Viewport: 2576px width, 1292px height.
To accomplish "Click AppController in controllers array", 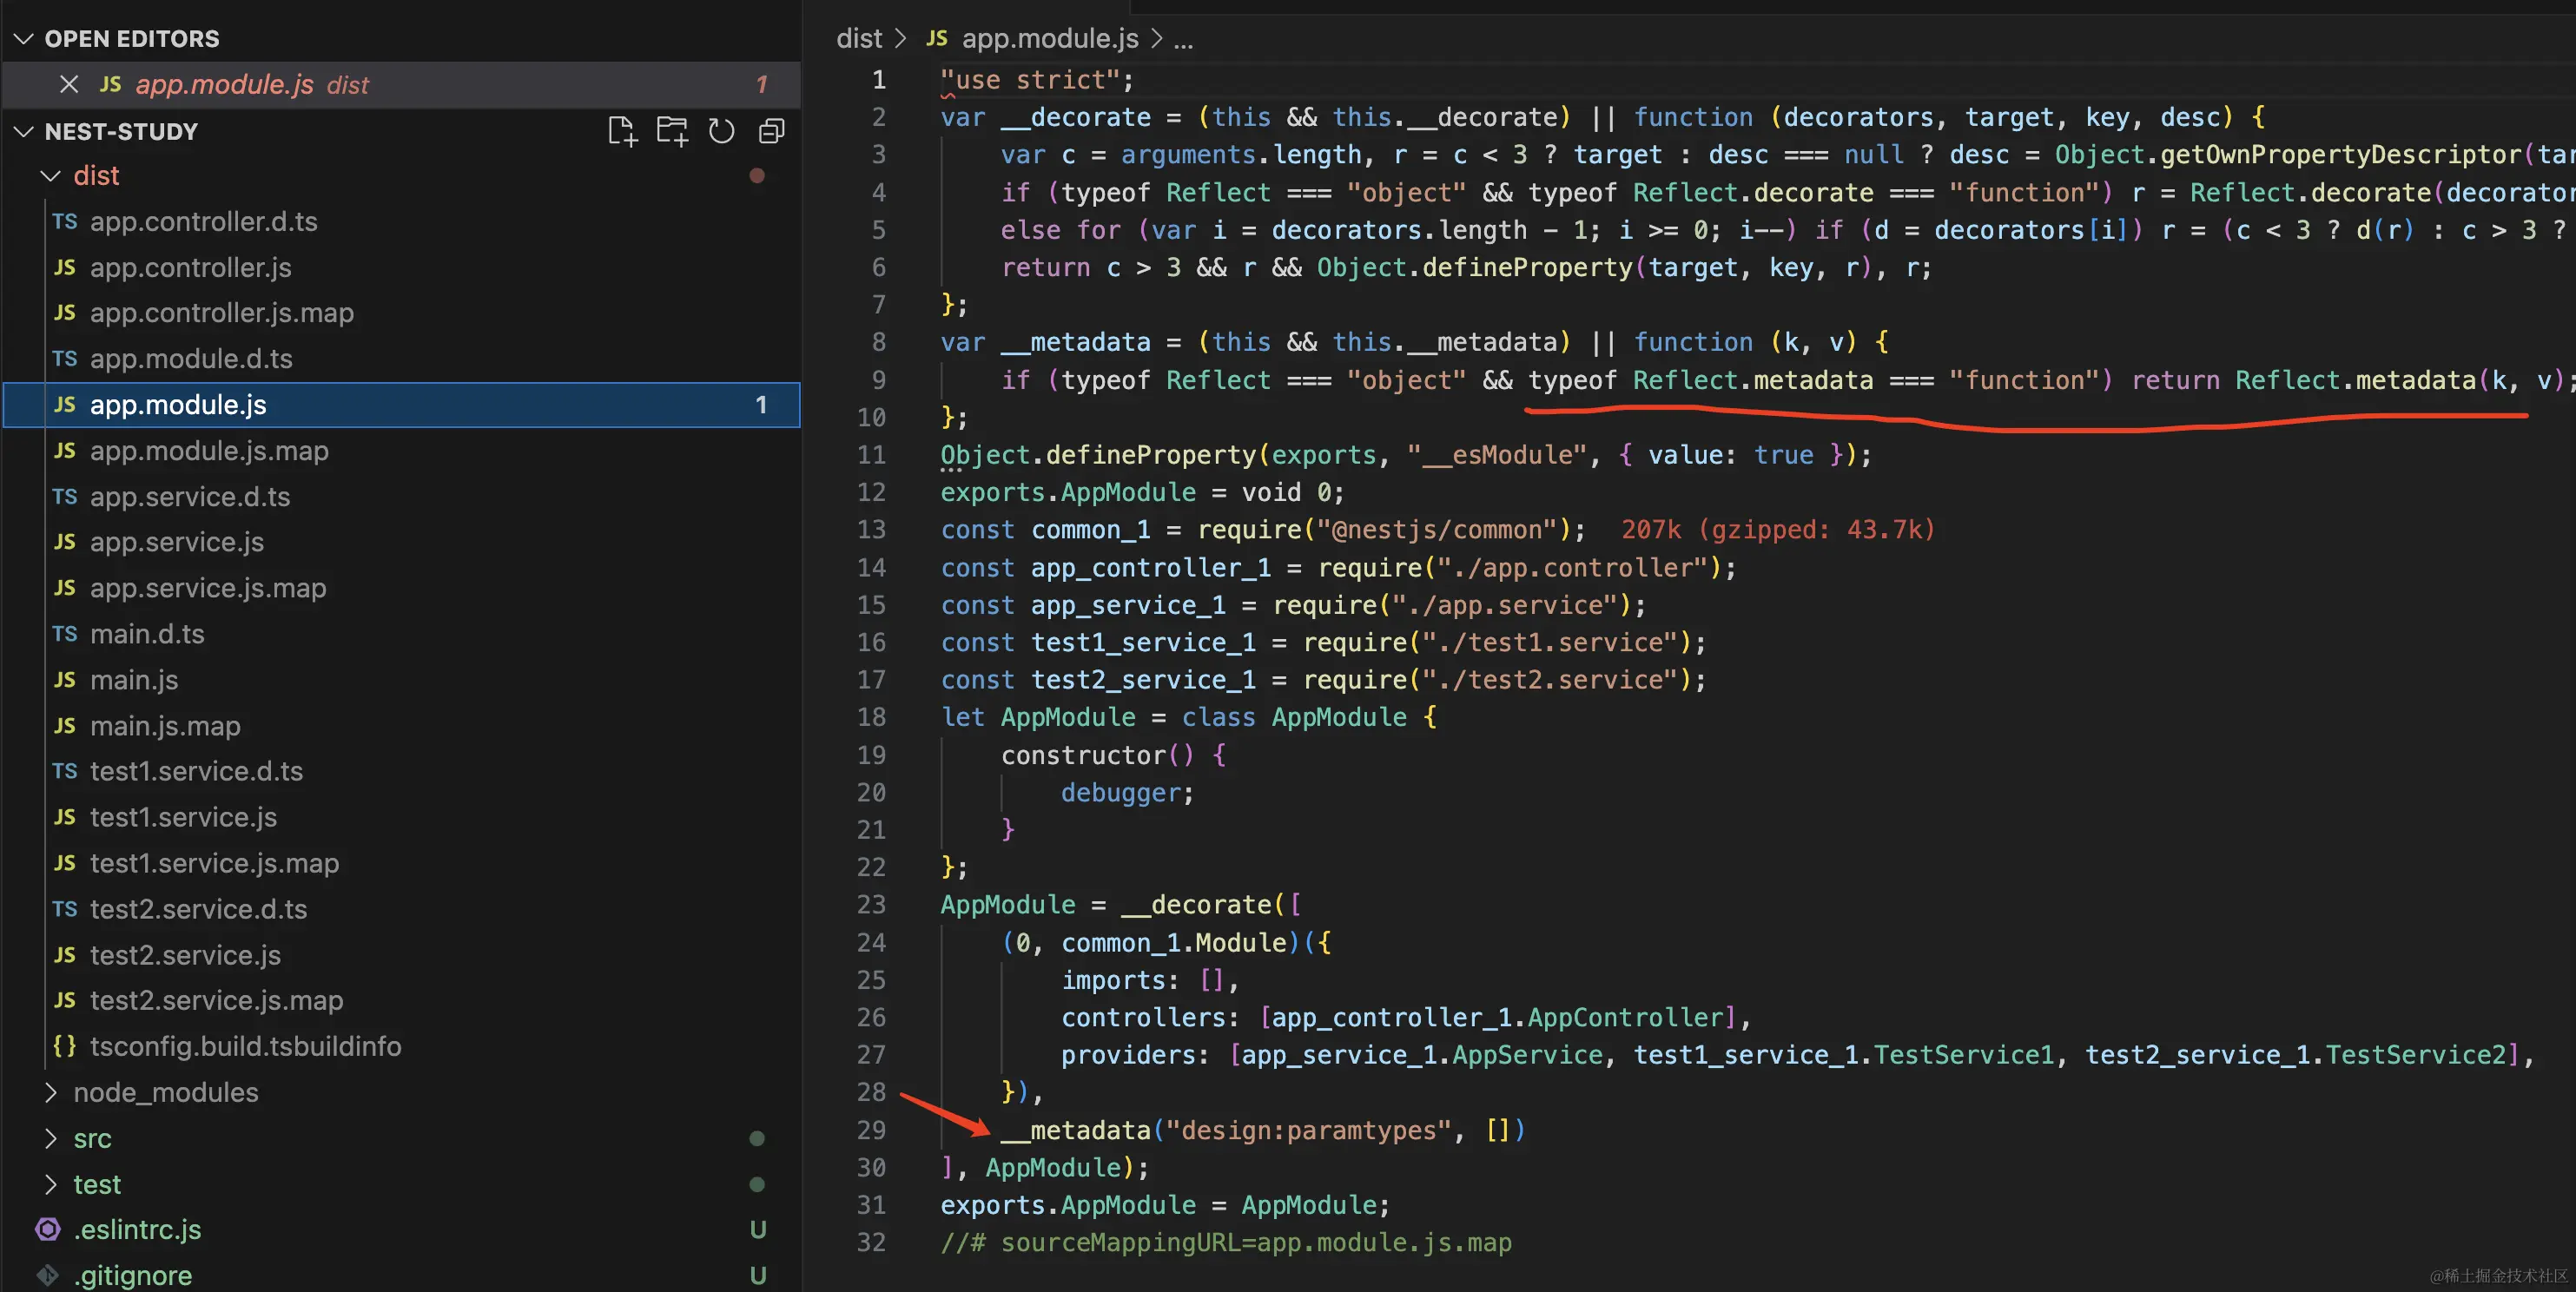I will (1625, 1017).
